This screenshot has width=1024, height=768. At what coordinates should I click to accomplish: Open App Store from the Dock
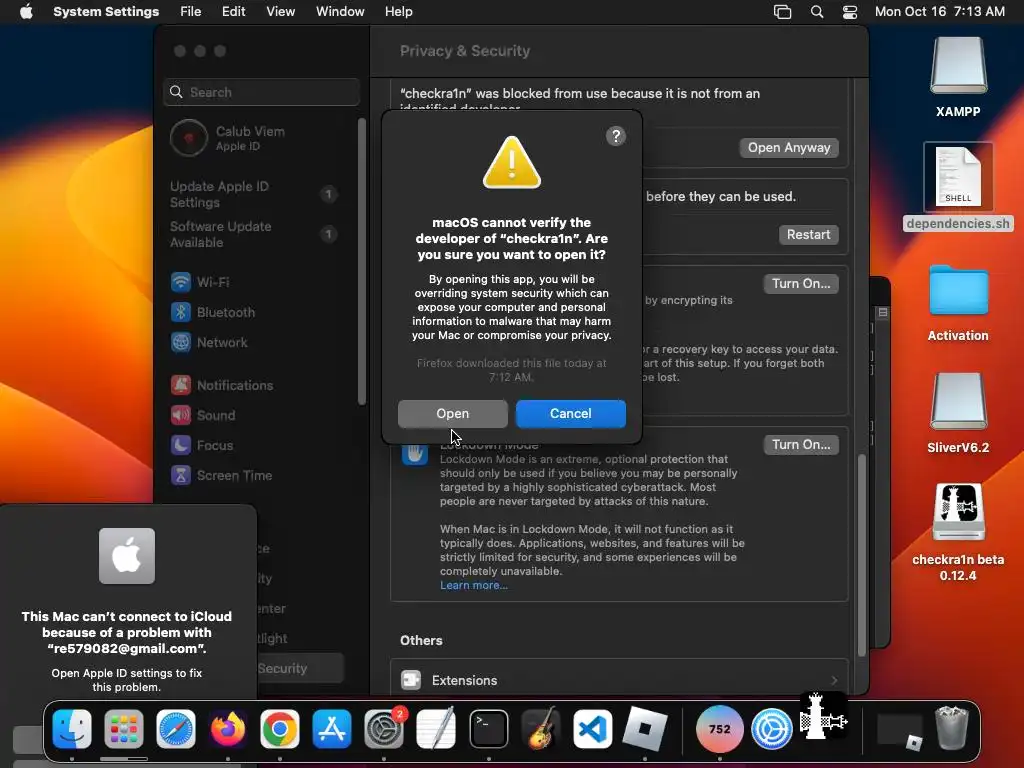click(332, 729)
